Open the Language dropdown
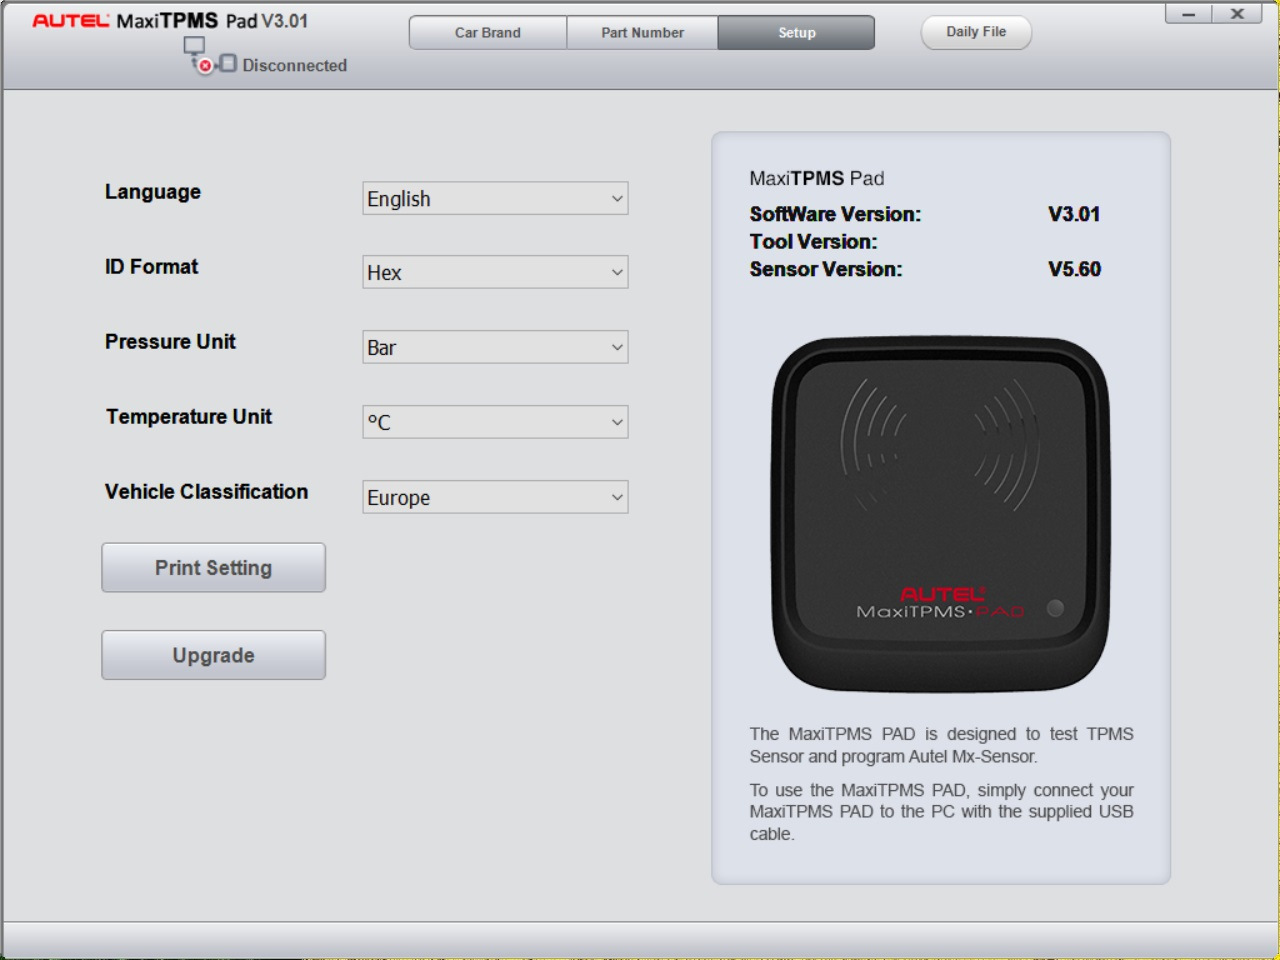The width and height of the screenshot is (1280, 960). [495, 198]
